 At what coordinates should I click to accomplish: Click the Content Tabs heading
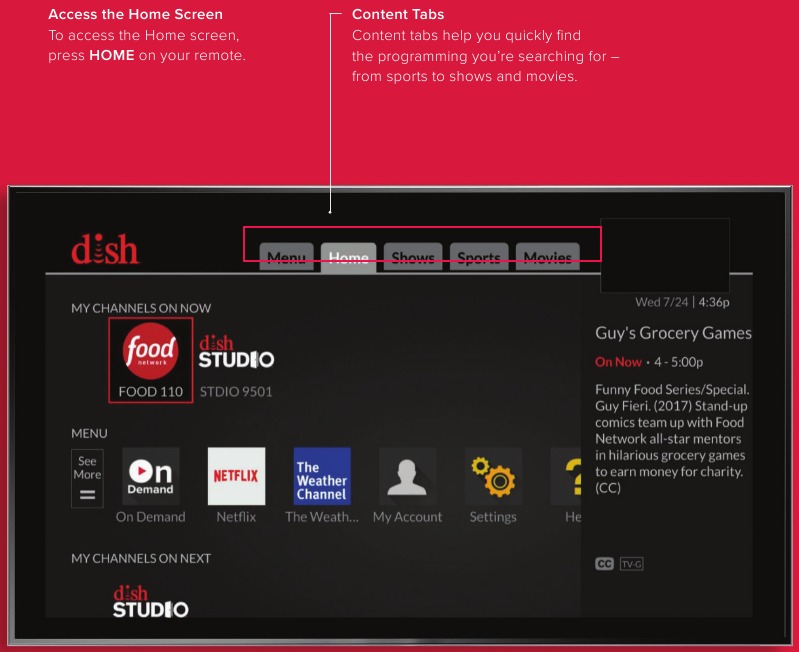coord(398,14)
